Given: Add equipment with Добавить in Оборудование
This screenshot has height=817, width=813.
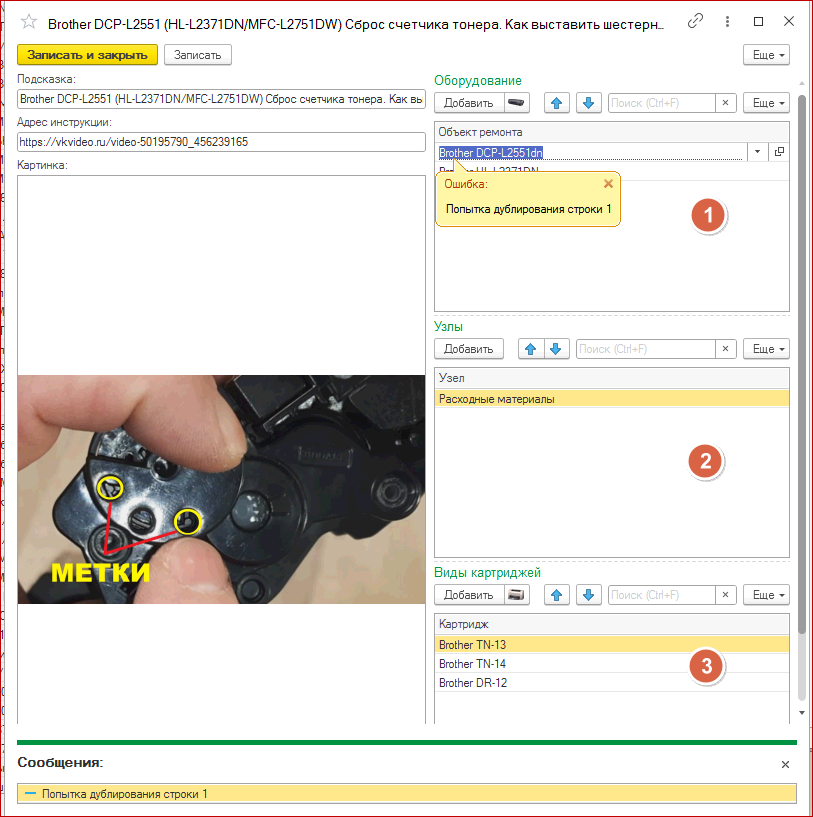Looking at the screenshot, I should tap(469, 103).
